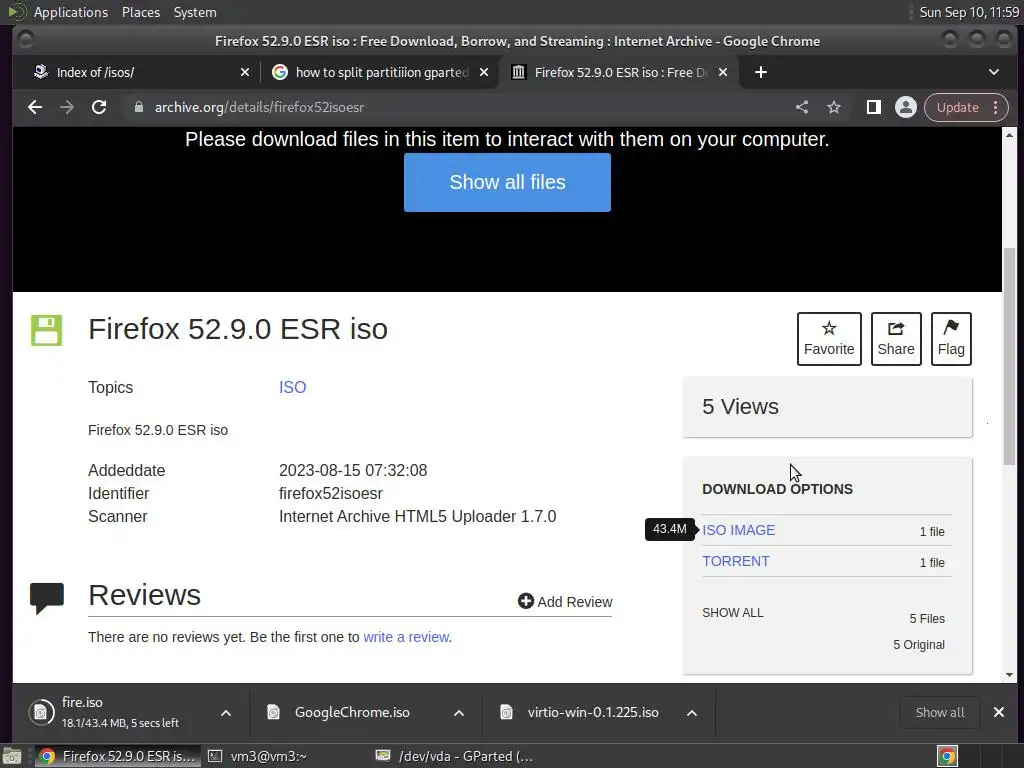This screenshot has height=768, width=1024.
Task: Bookmark this page with the star icon
Action: [834, 107]
